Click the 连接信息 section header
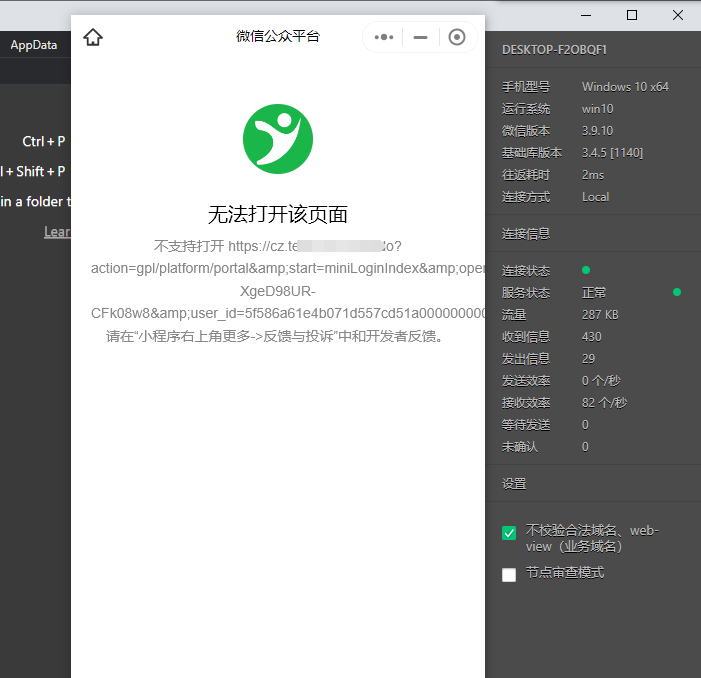 pyautogui.click(x=526, y=234)
